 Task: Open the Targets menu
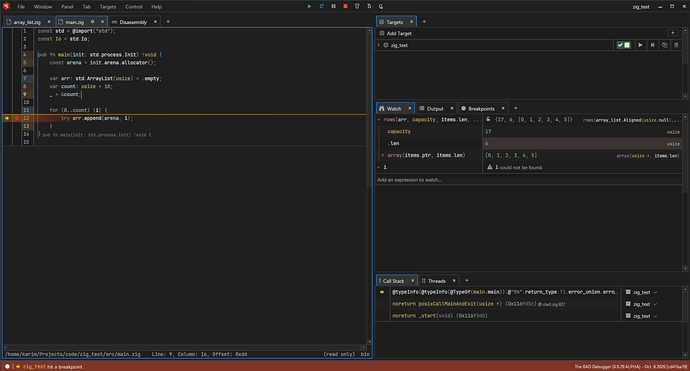108,7
